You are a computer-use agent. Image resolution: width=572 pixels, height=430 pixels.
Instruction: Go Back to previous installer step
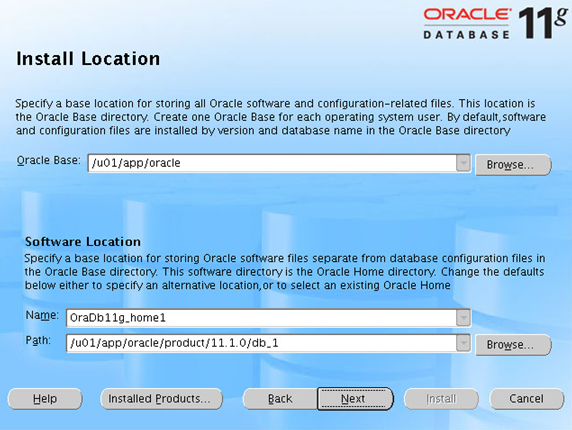point(280,399)
